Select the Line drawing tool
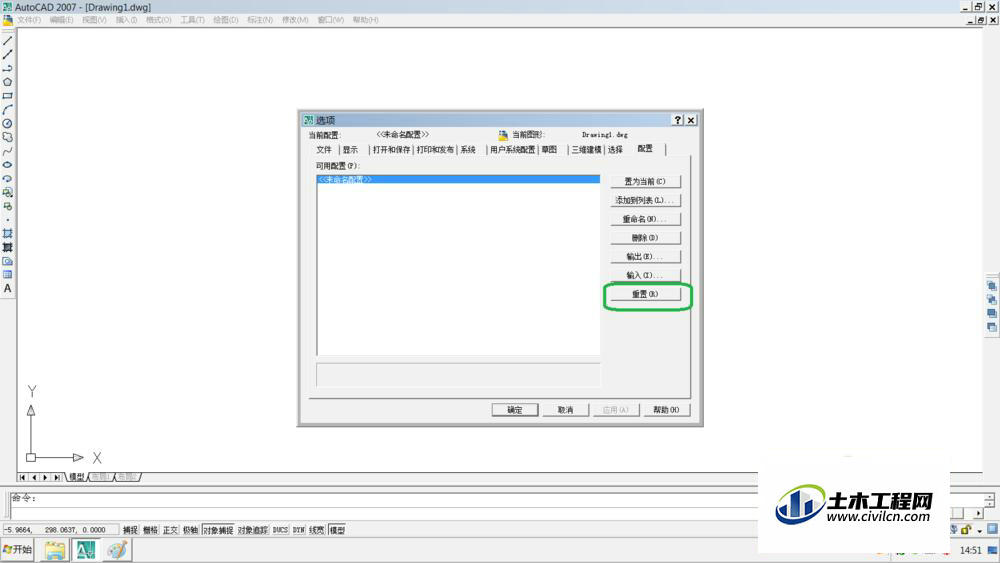Viewport: 1000px width, 563px height. pos(8,41)
